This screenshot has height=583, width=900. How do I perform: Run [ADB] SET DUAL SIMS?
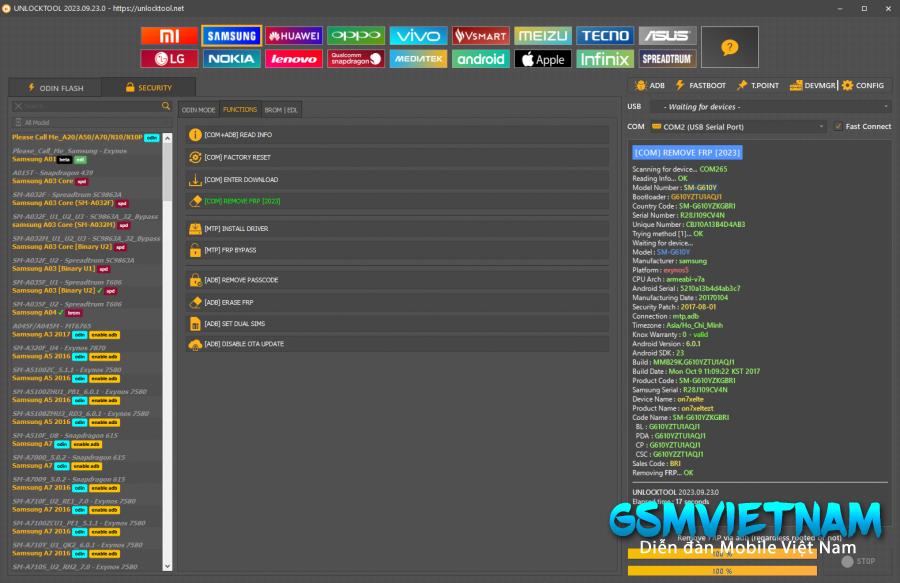397,324
